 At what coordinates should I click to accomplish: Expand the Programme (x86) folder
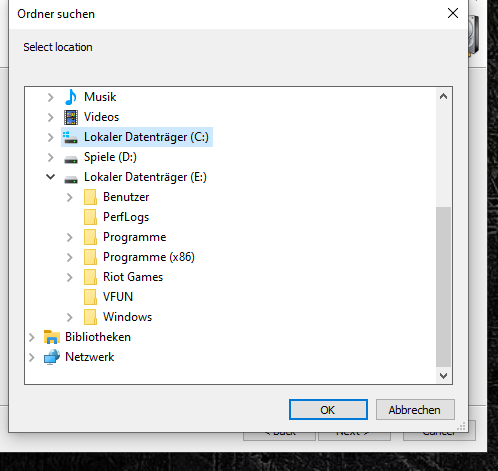(69, 257)
